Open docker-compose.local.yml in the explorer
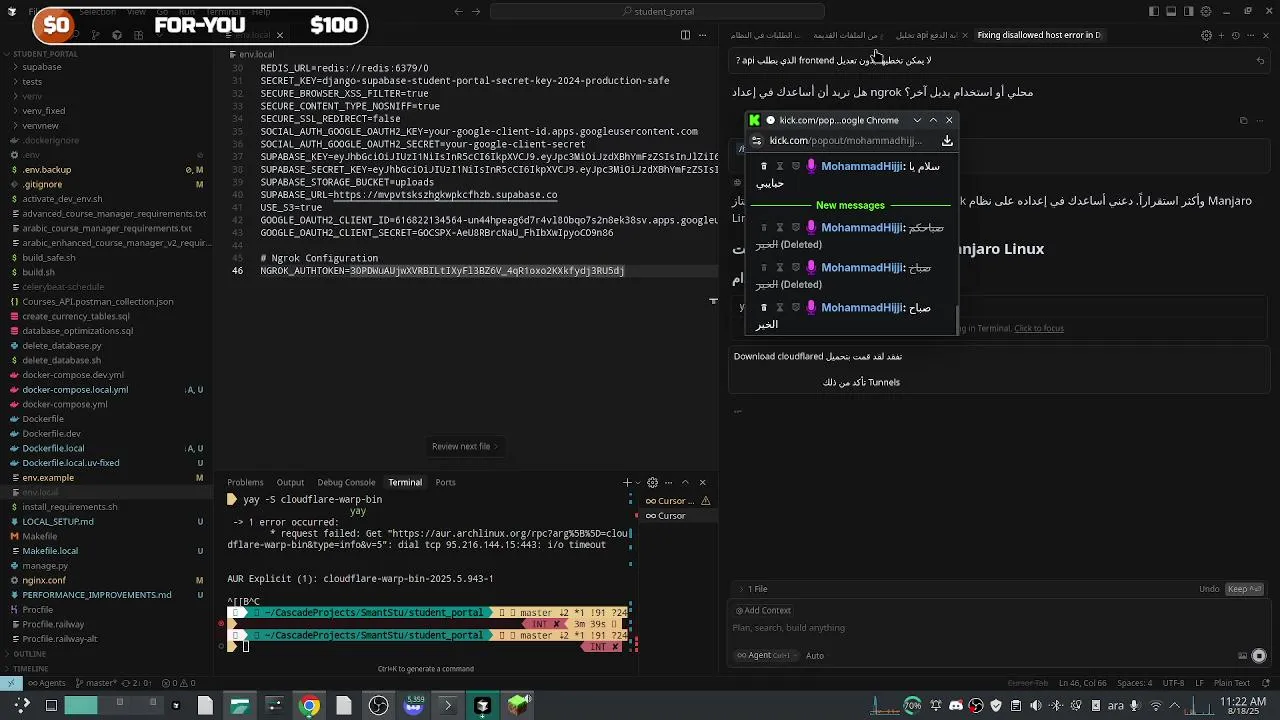The image size is (1280, 720). coord(75,389)
